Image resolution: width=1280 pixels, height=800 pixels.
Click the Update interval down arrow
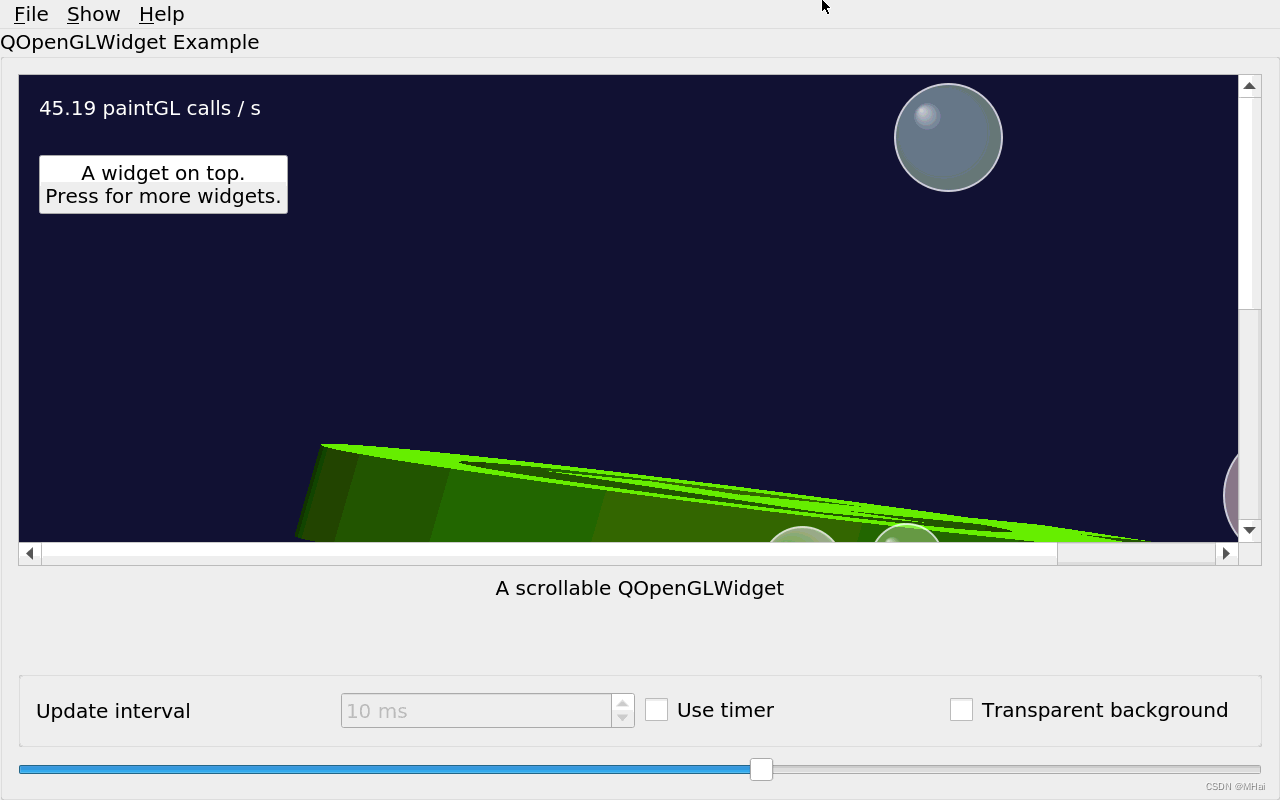(x=622, y=717)
